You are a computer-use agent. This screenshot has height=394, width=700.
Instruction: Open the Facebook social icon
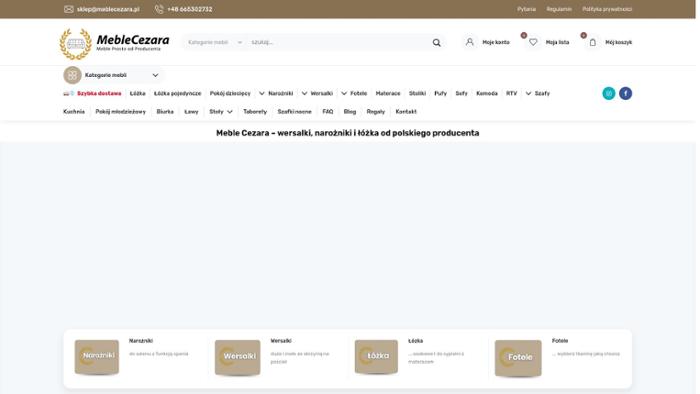[x=625, y=93]
